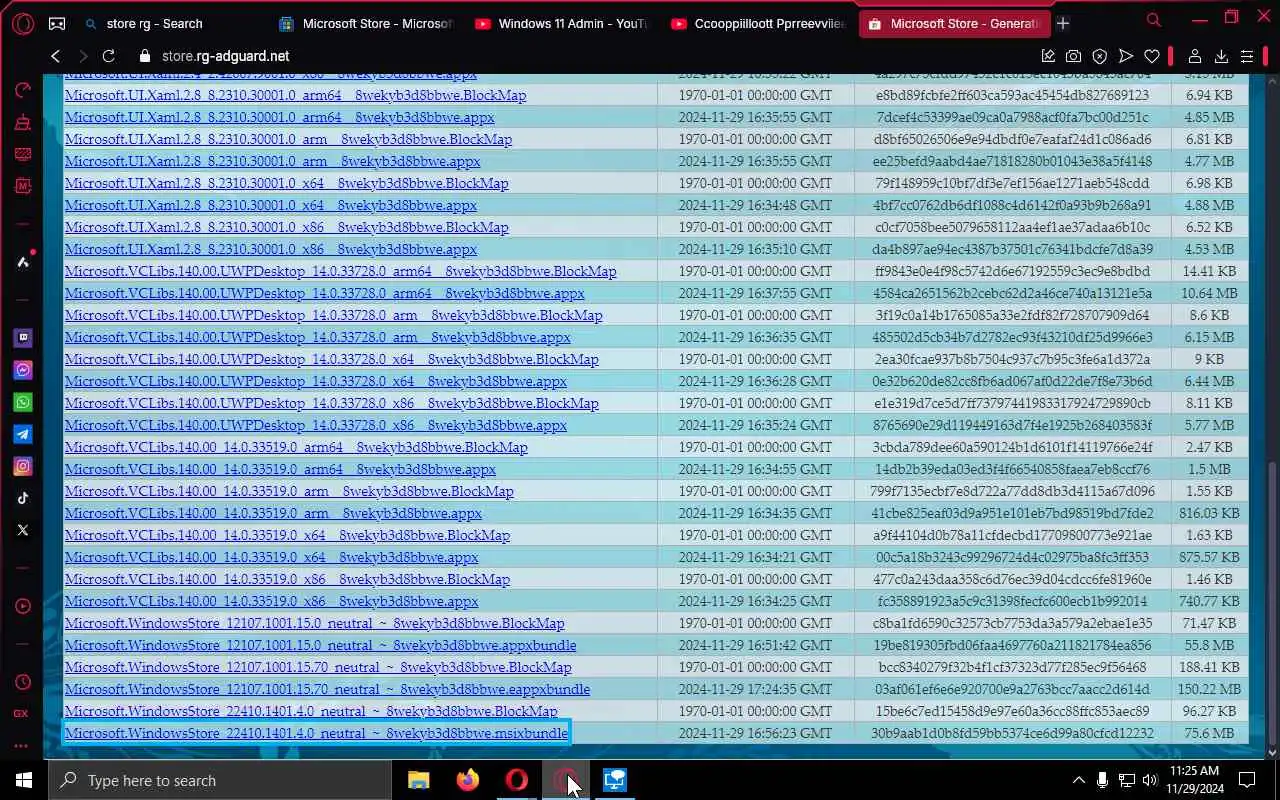Viewport: 1280px width, 800px height.
Task: Open the Windows Start menu
Action: coord(23,780)
